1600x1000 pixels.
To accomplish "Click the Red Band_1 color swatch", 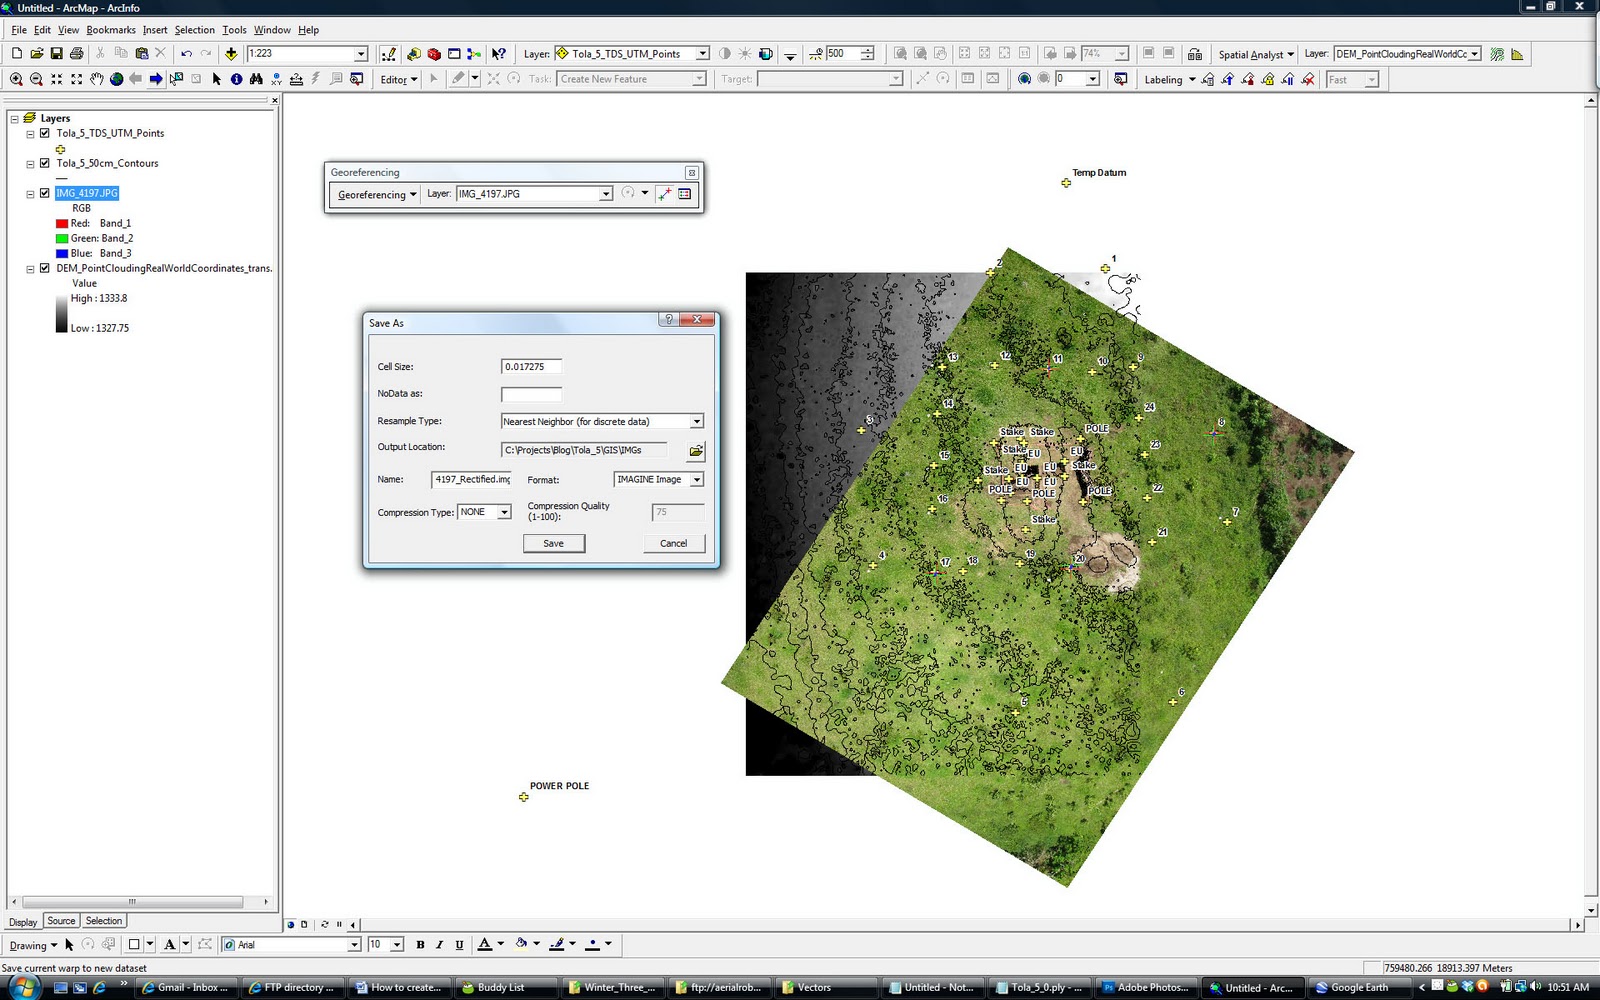I will point(62,222).
